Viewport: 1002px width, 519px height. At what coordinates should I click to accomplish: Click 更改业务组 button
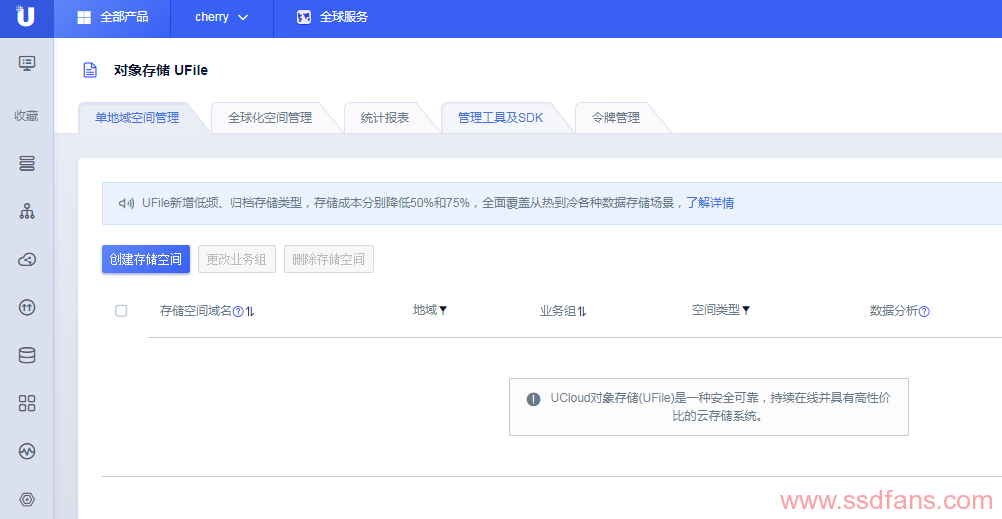[236, 260]
